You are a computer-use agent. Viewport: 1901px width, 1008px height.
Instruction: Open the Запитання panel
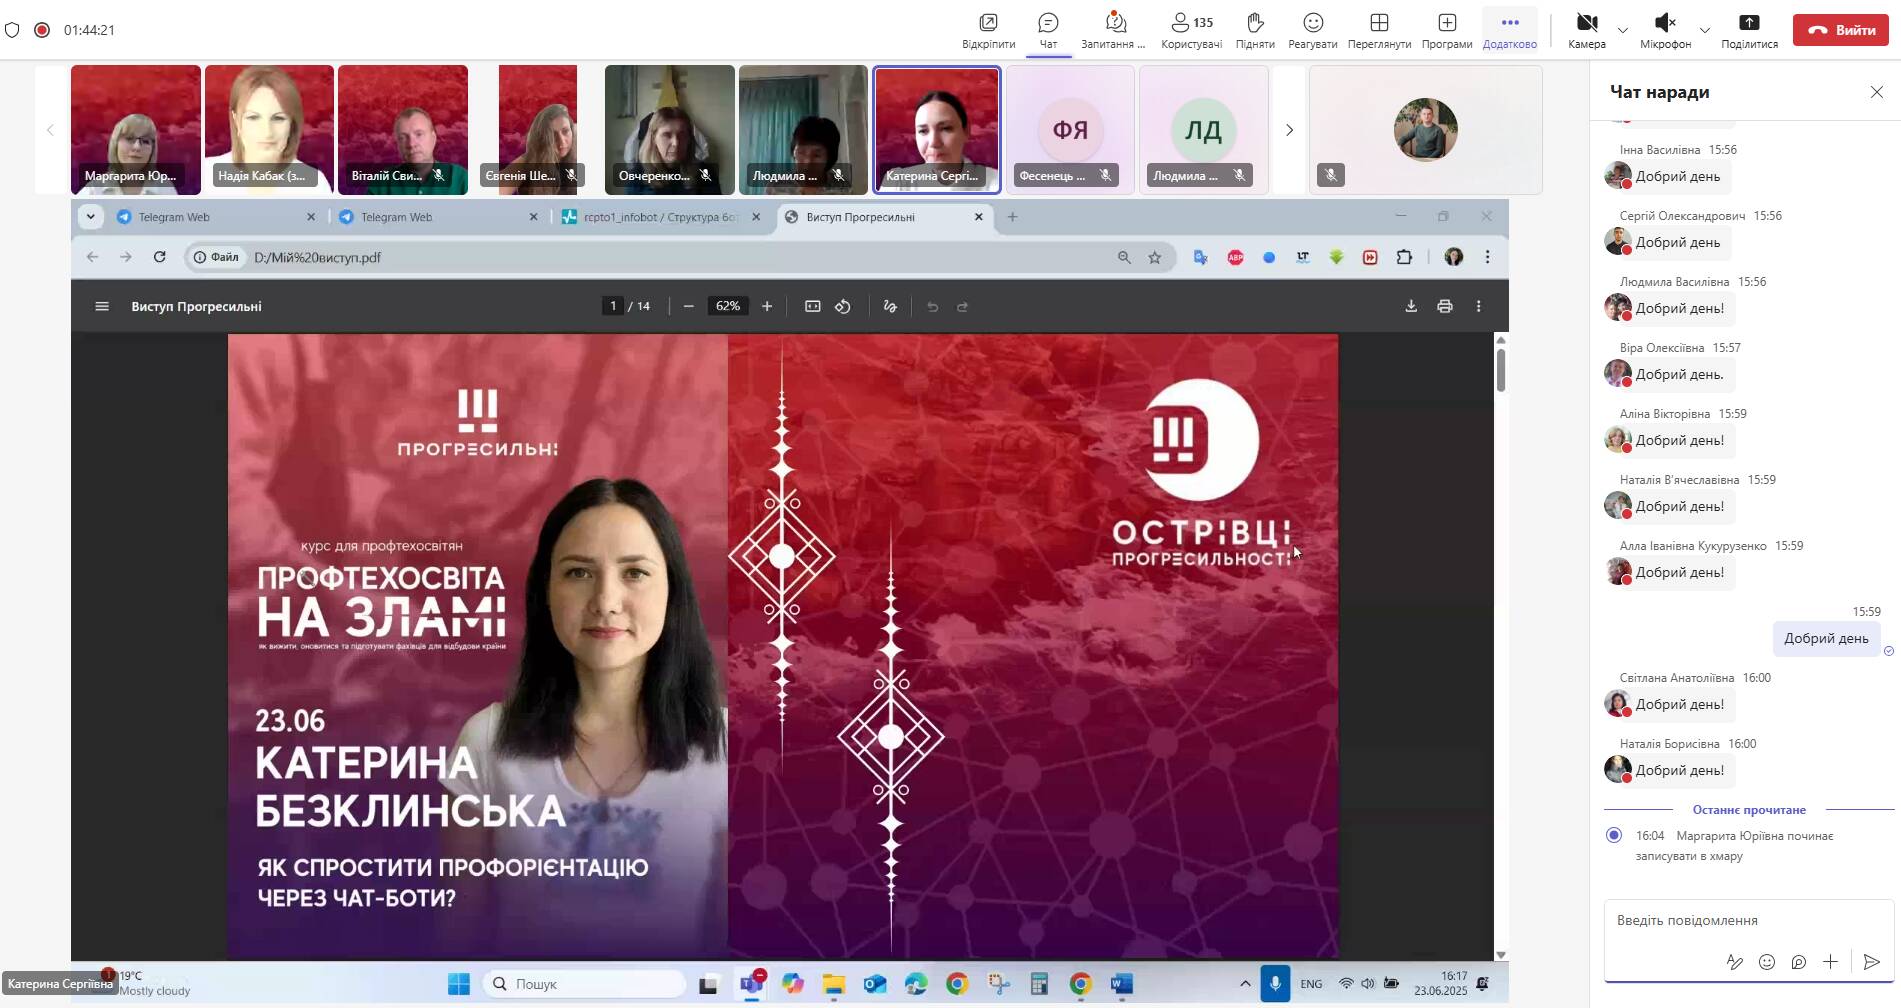pos(1113,30)
